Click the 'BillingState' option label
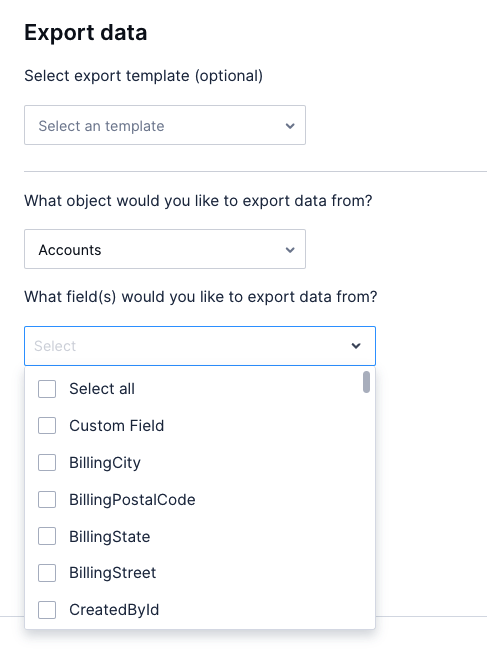The height and width of the screenshot is (651, 487). coord(110,536)
